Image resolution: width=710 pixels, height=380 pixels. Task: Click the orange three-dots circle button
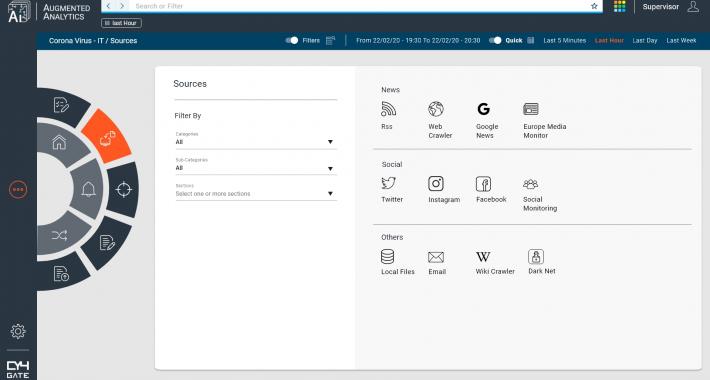pyautogui.click(x=18, y=189)
